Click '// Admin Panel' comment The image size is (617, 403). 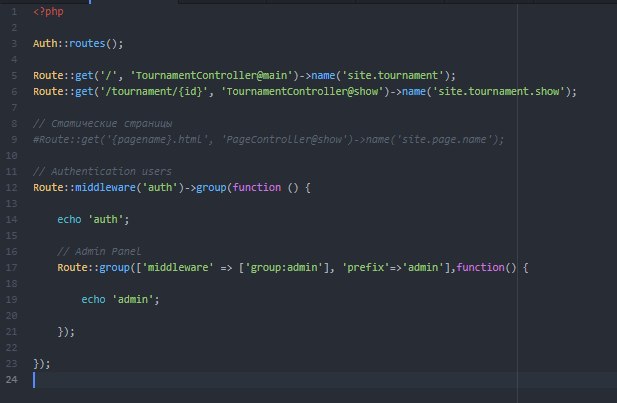[99, 251]
